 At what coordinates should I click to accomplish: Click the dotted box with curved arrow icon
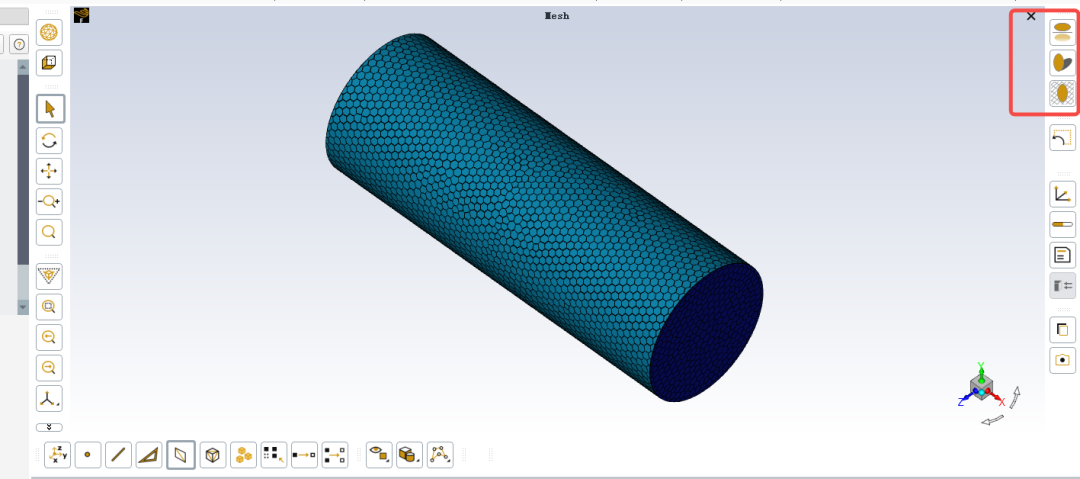pos(1063,137)
